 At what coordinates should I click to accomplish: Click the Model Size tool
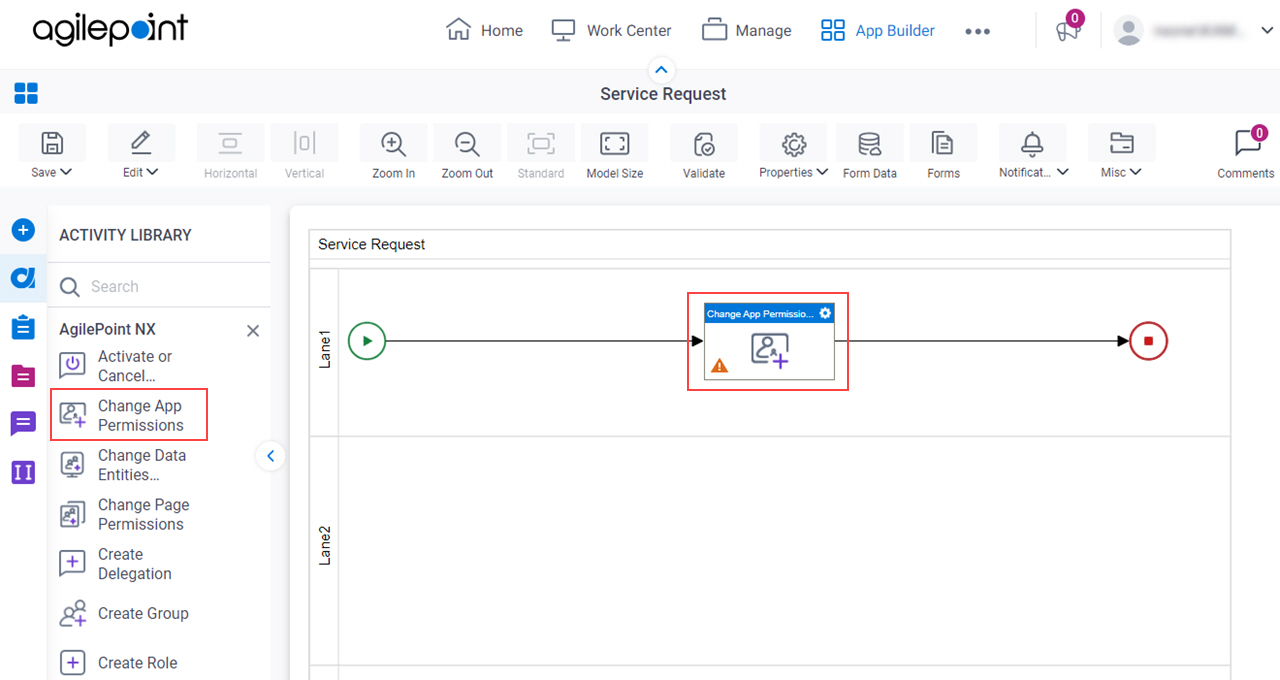614,152
